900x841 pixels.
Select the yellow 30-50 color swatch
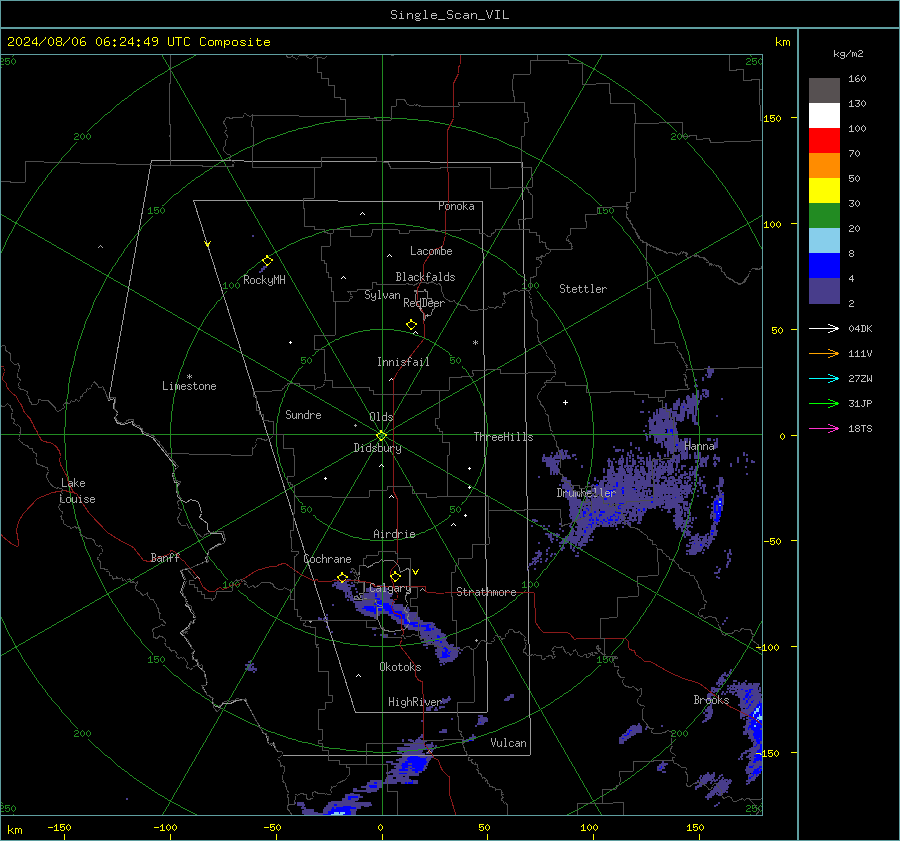pos(824,191)
